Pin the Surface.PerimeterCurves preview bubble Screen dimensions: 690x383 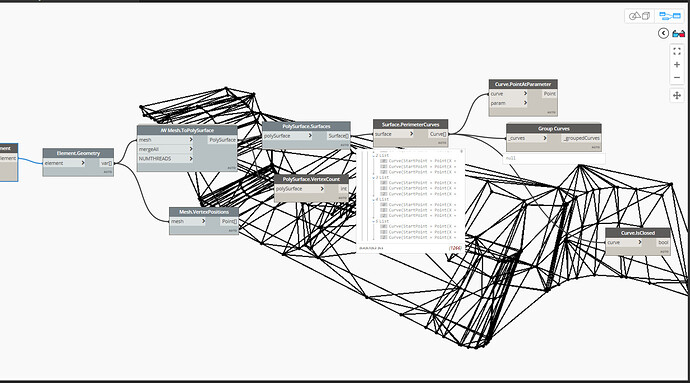[x=462, y=151]
